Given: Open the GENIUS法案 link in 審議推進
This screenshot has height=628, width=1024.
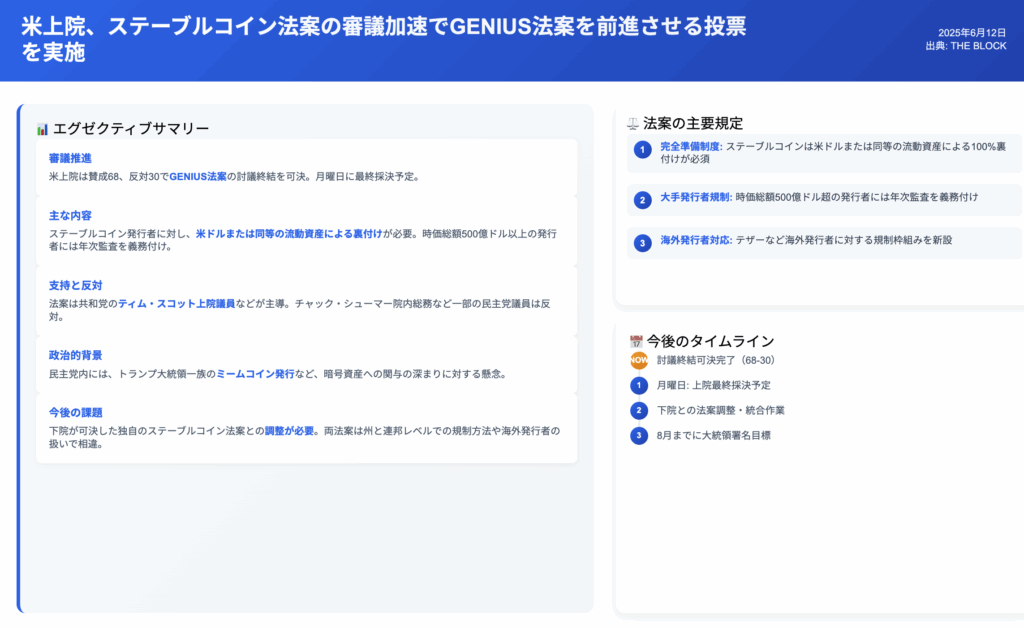Looking at the screenshot, I should coord(197,177).
